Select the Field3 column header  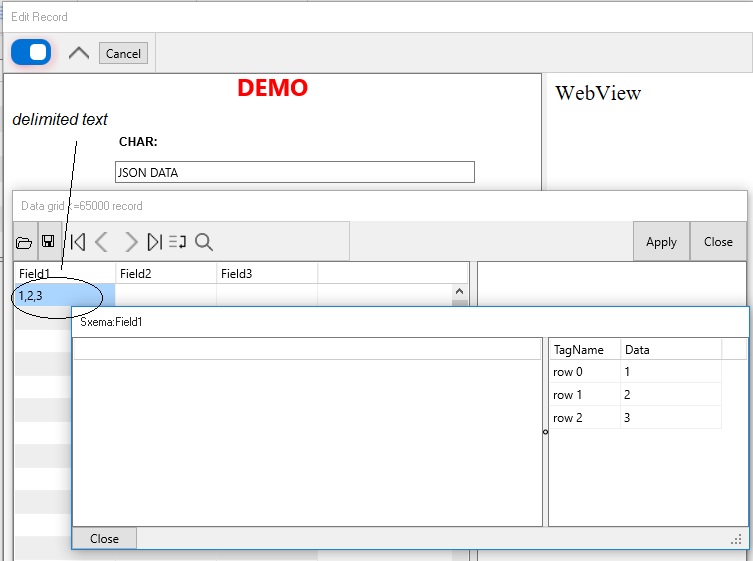click(267, 273)
